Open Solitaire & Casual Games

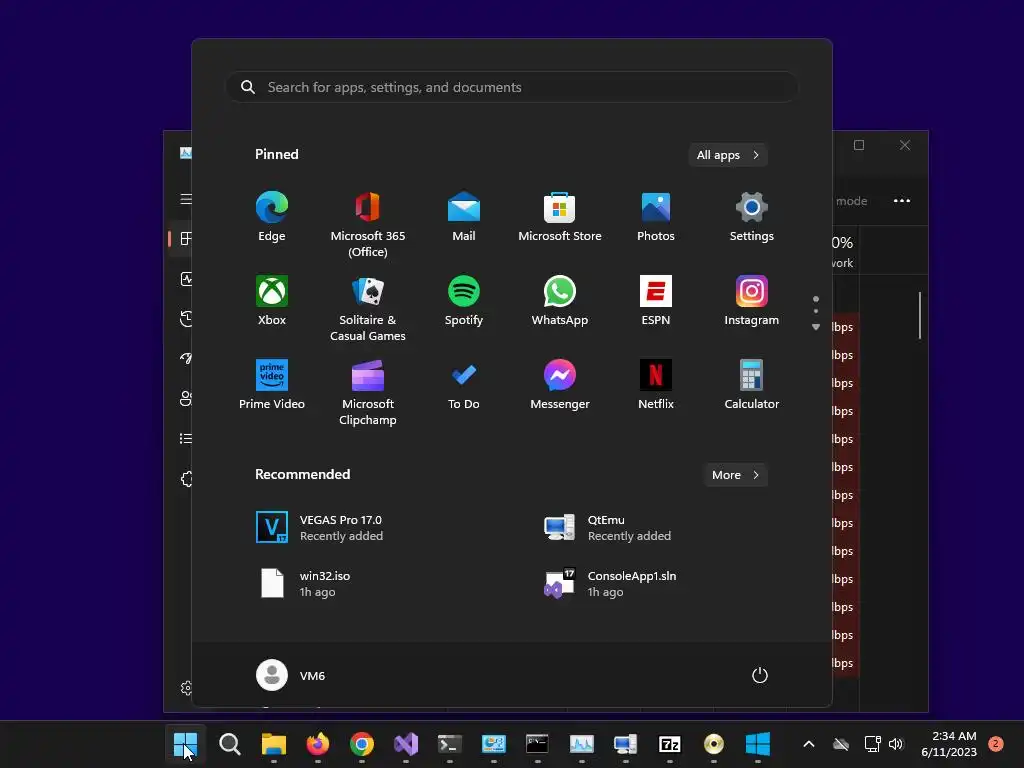(368, 308)
